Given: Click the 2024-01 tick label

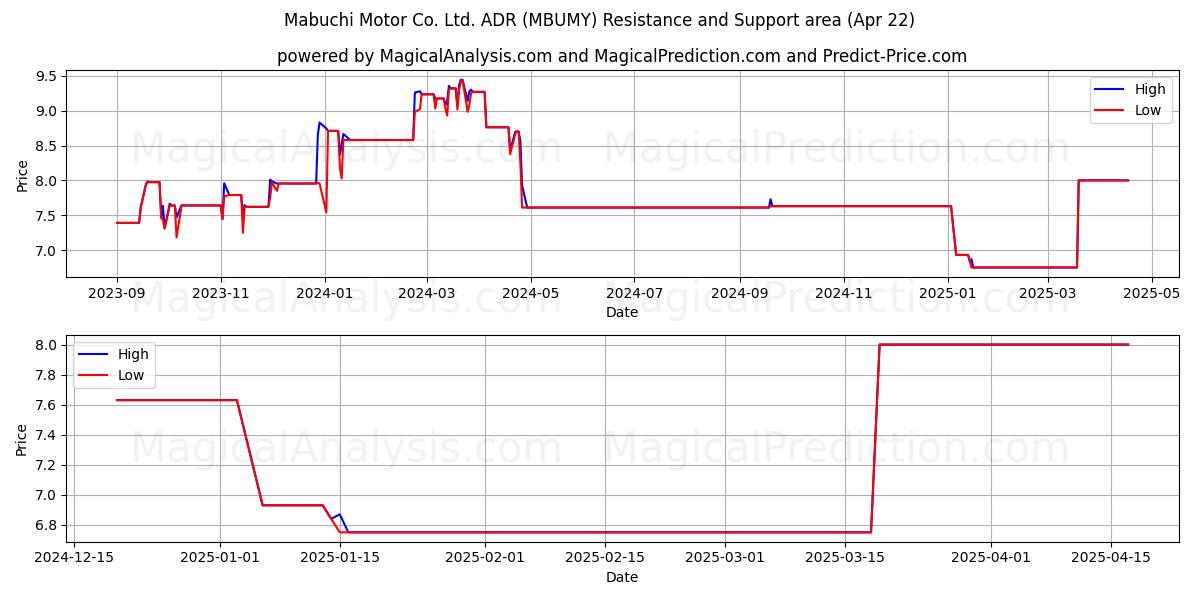Looking at the screenshot, I should (x=324, y=293).
